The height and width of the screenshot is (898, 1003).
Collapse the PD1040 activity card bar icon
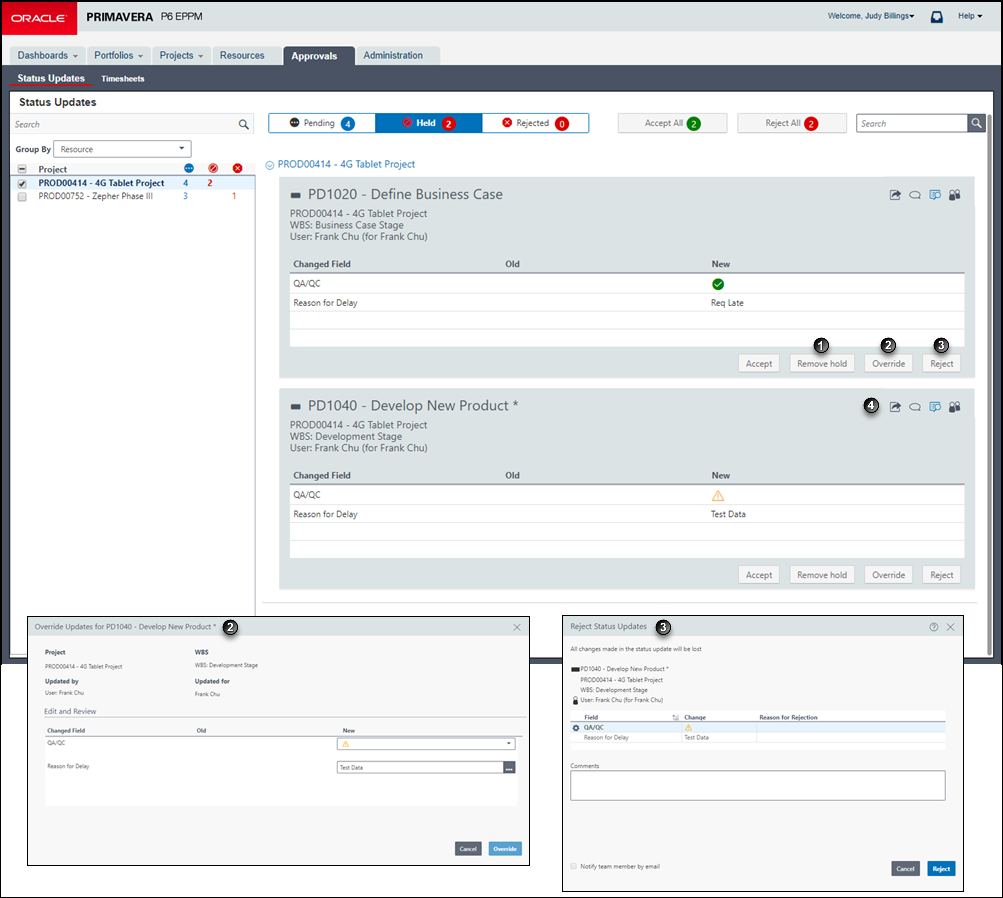[296, 406]
